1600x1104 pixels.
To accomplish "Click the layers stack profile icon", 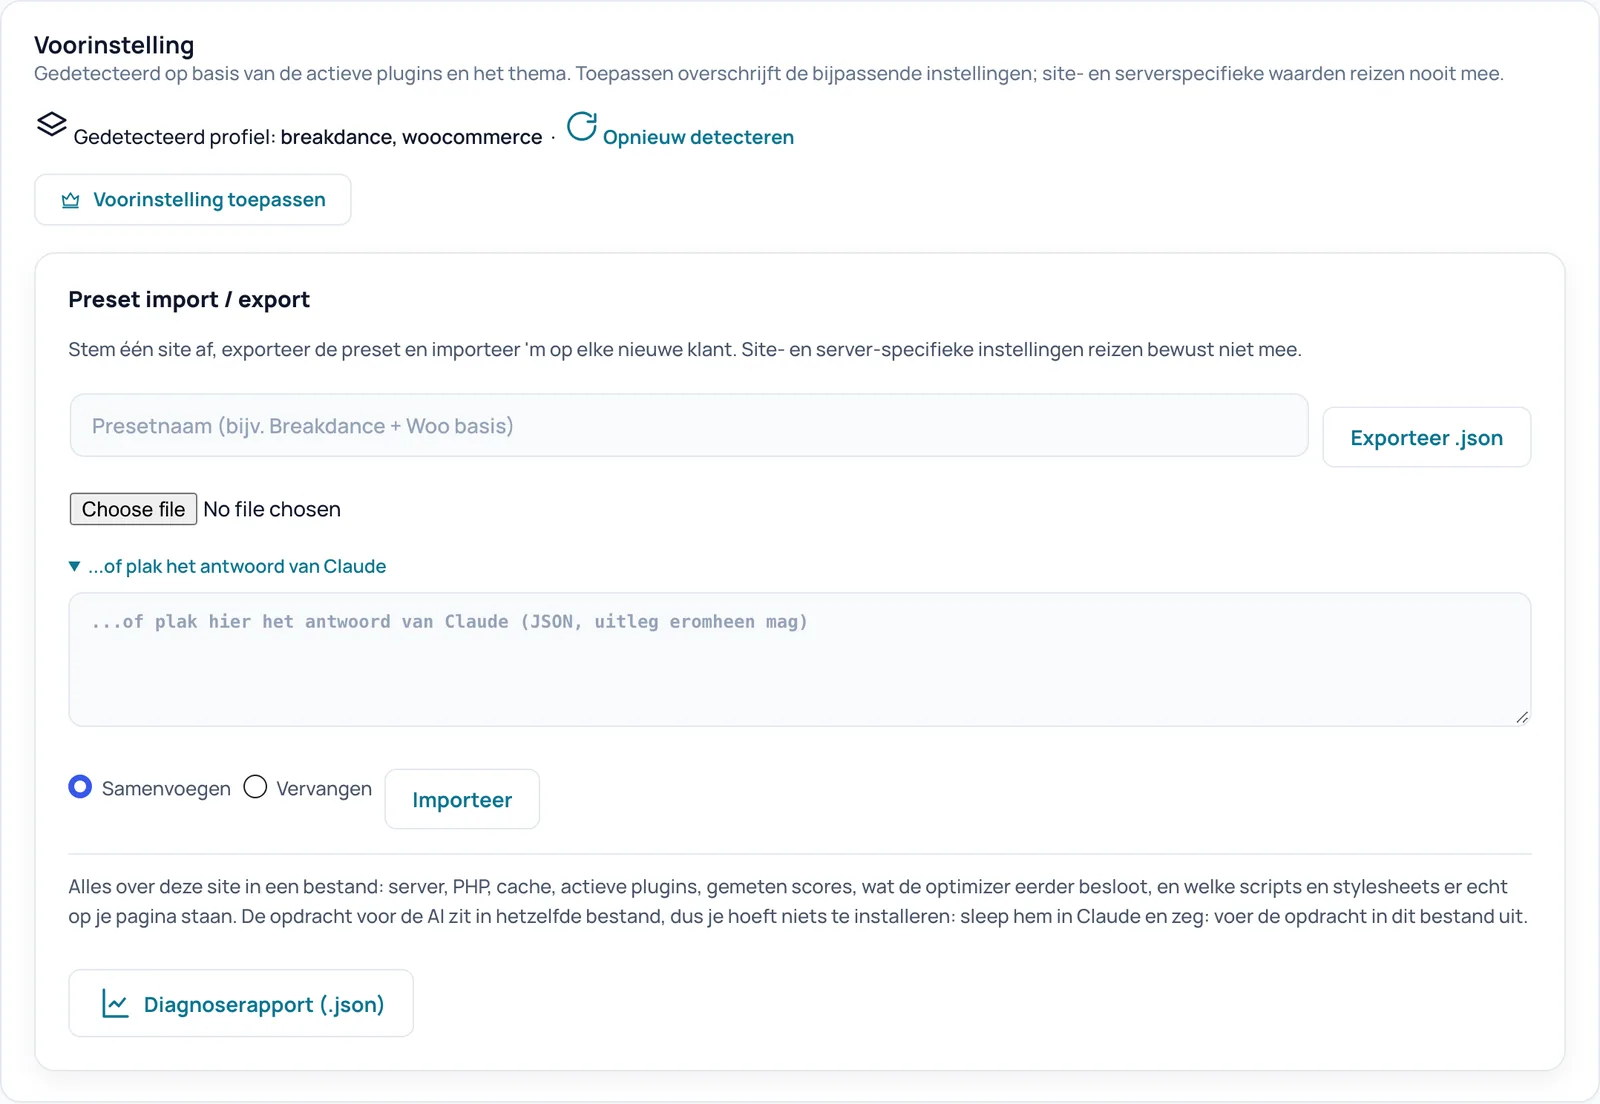I will (x=52, y=124).
